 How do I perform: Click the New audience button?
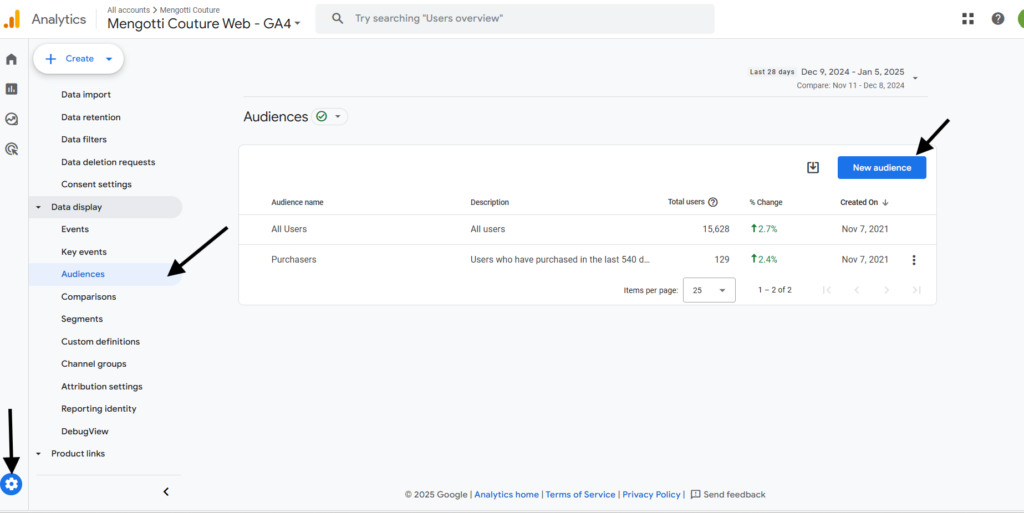point(882,168)
